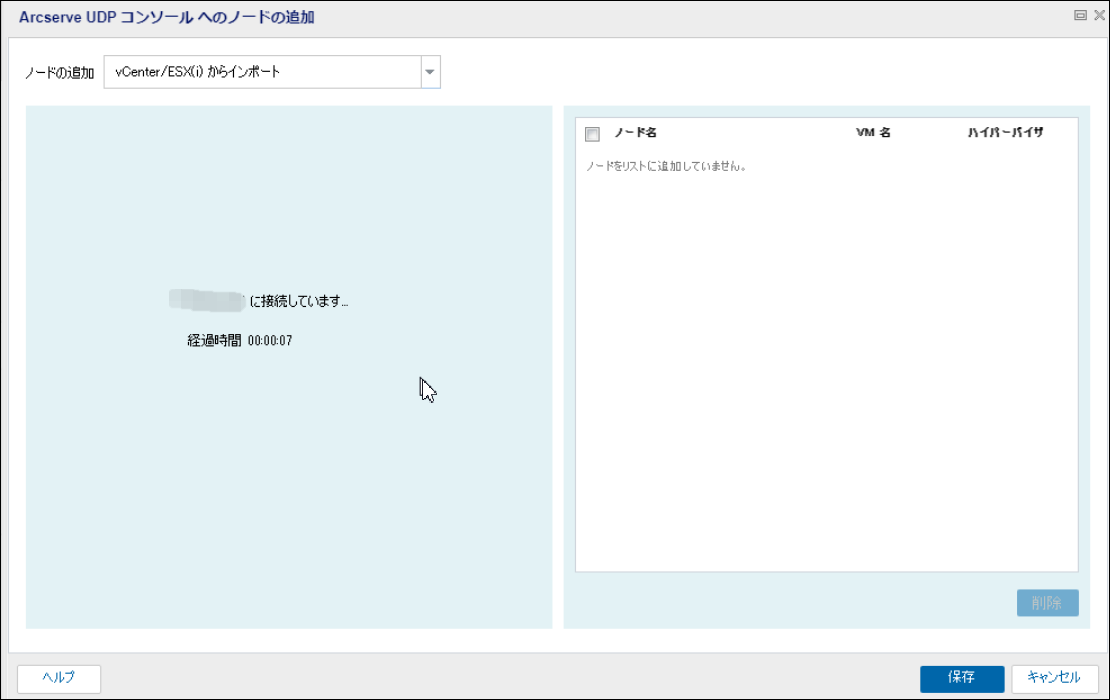Image resolution: width=1110 pixels, height=700 pixels.
Task: Click the ハイパーバイザ column header
Action: tap(1005, 133)
